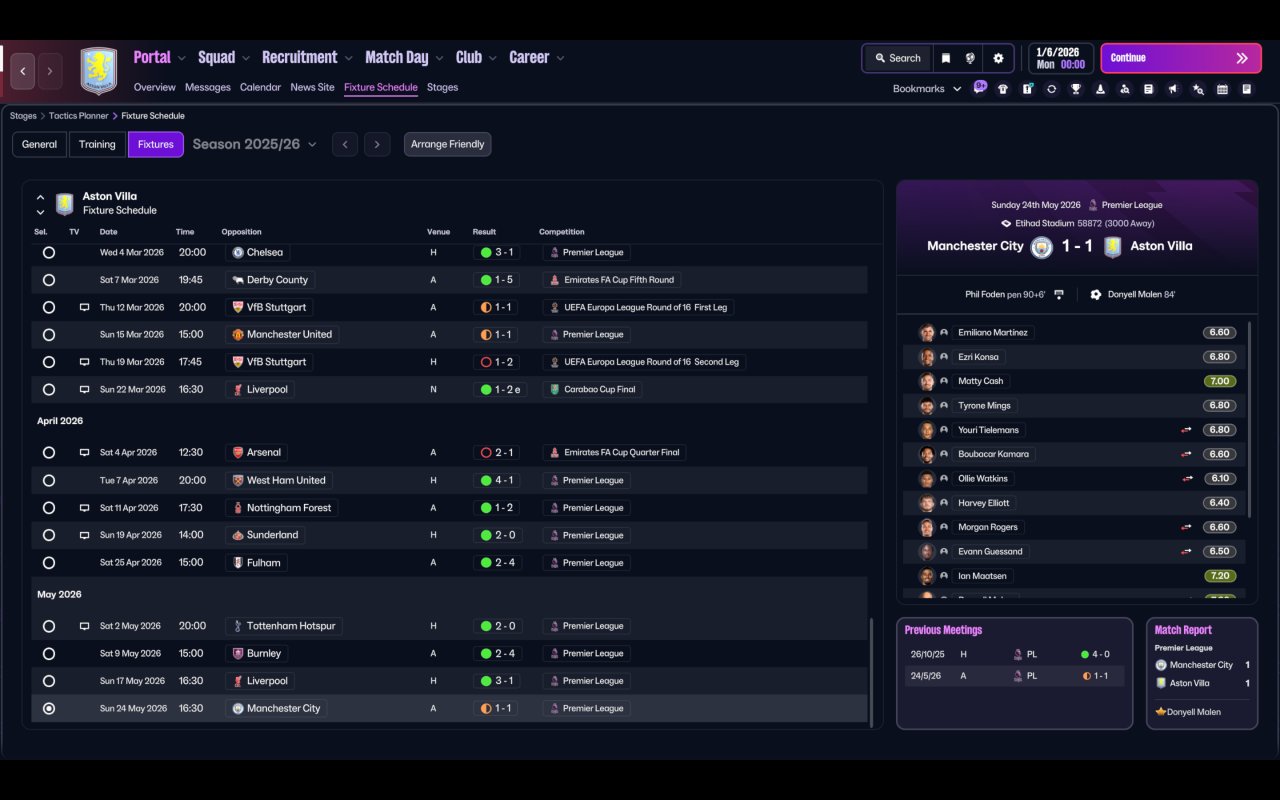Screen dimensions: 1280x800
Task: Expand the Career menu chevron
Action: click(x=560, y=58)
